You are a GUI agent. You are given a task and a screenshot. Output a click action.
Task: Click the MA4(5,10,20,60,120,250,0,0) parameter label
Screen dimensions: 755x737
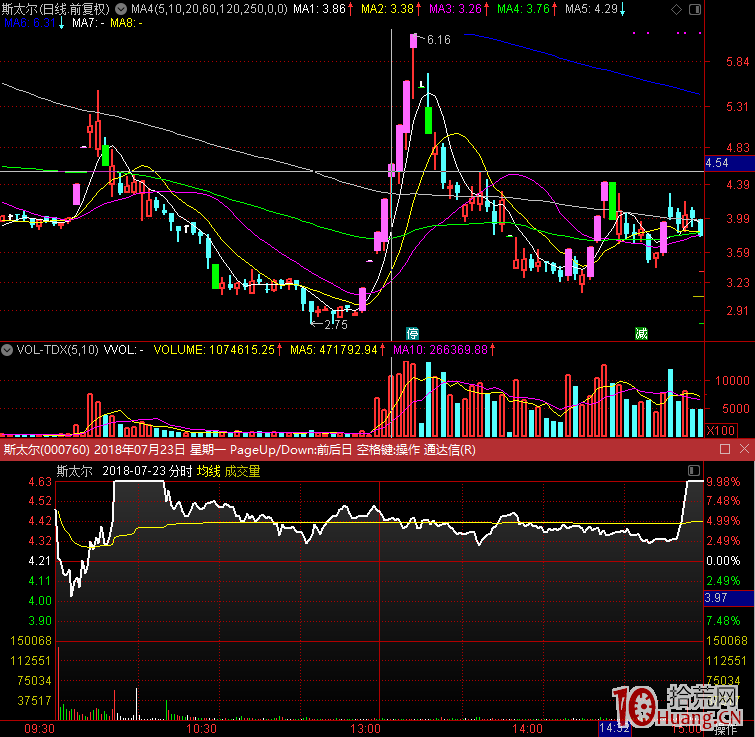click(209, 9)
